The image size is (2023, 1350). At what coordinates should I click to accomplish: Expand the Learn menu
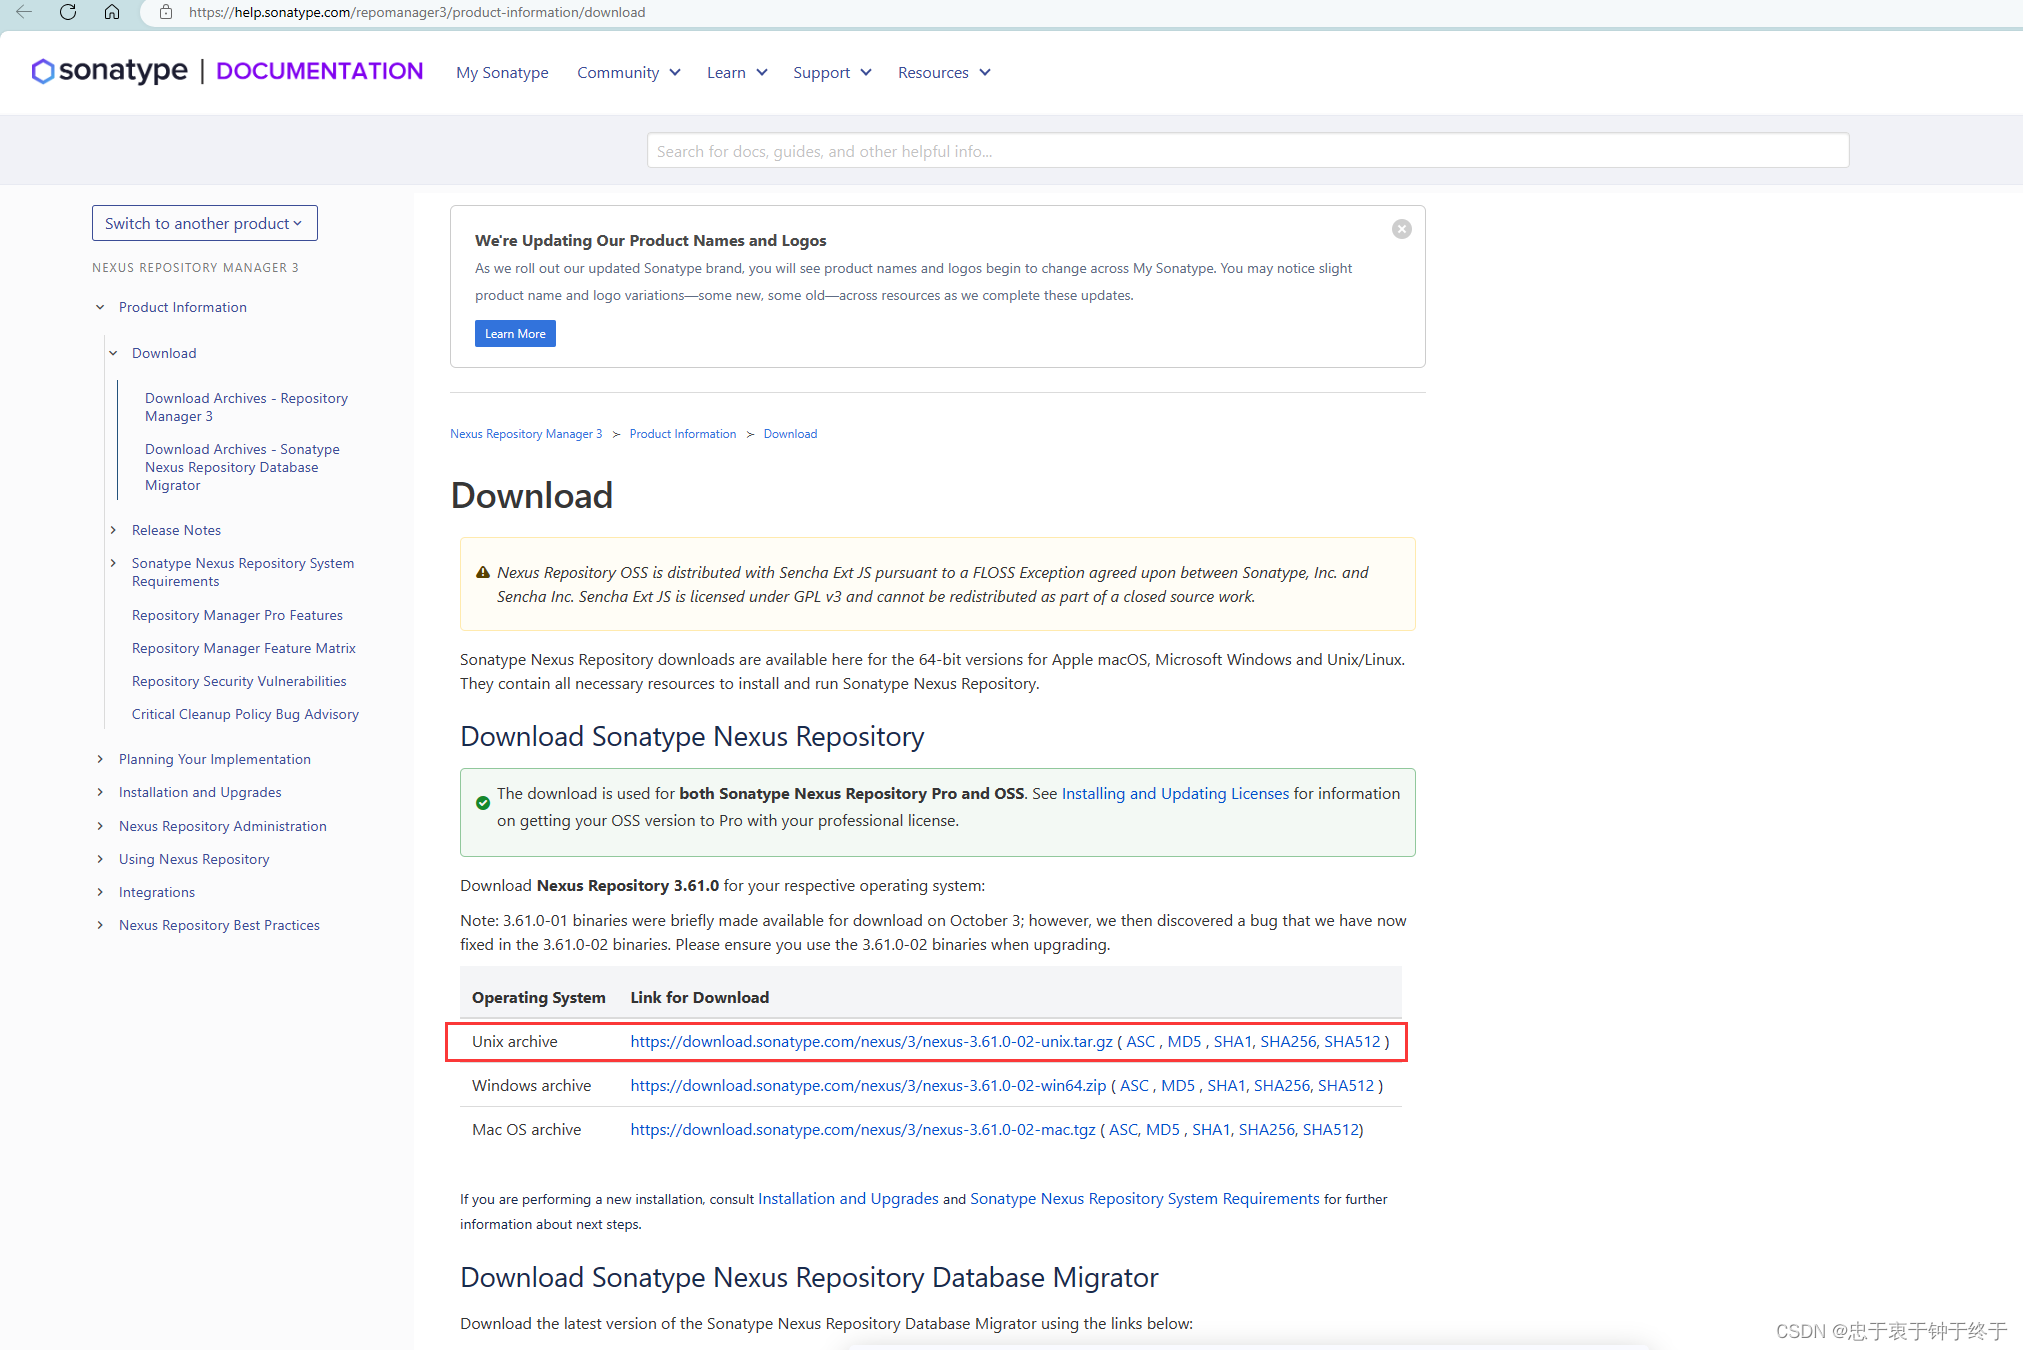pos(737,72)
